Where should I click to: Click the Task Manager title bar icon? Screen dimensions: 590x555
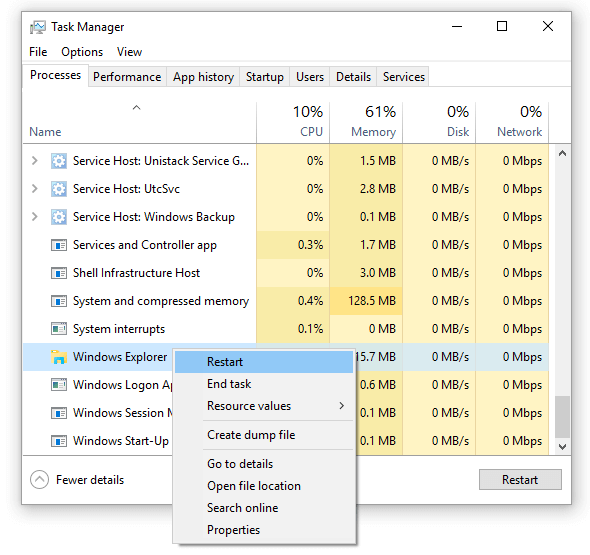coord(38,27)
